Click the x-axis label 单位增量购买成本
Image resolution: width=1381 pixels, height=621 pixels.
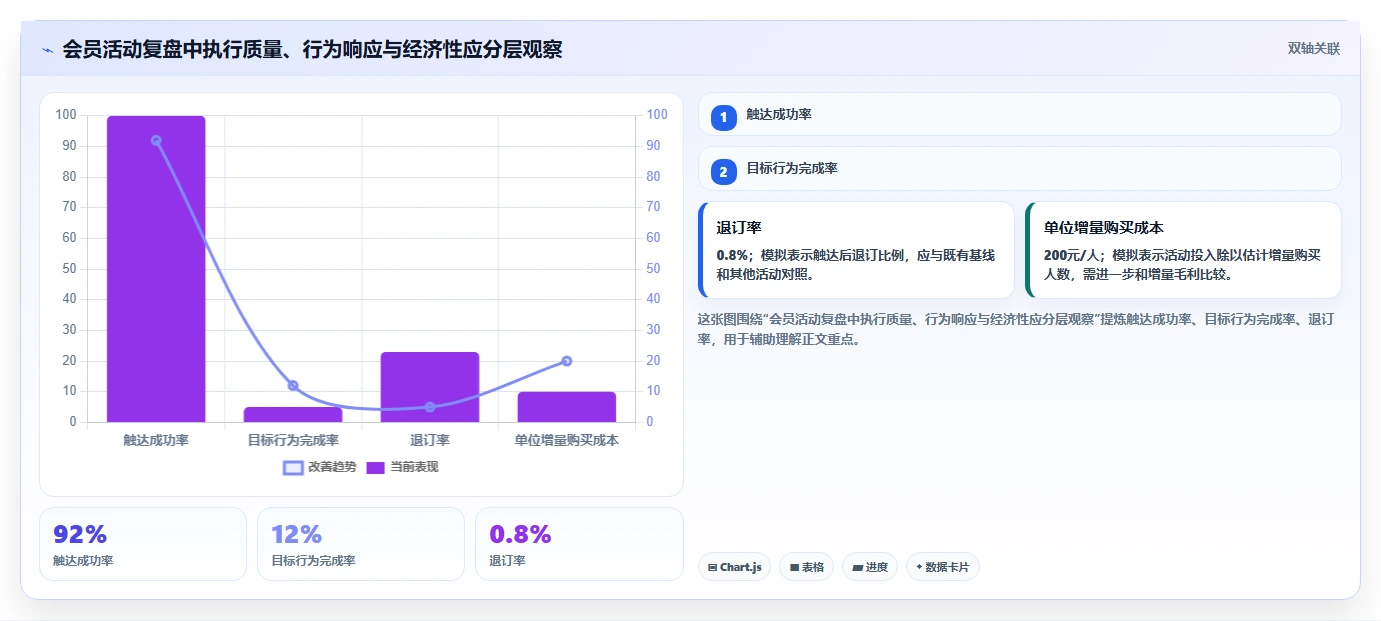(567, 440)
